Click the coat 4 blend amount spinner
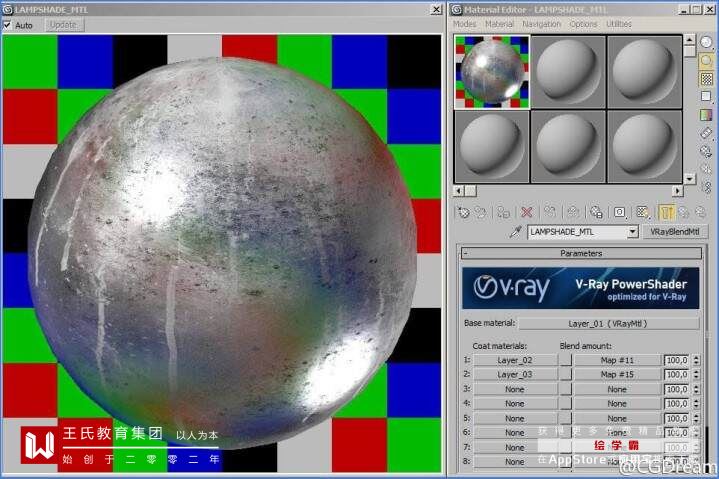719x479 pixels. 696,403
